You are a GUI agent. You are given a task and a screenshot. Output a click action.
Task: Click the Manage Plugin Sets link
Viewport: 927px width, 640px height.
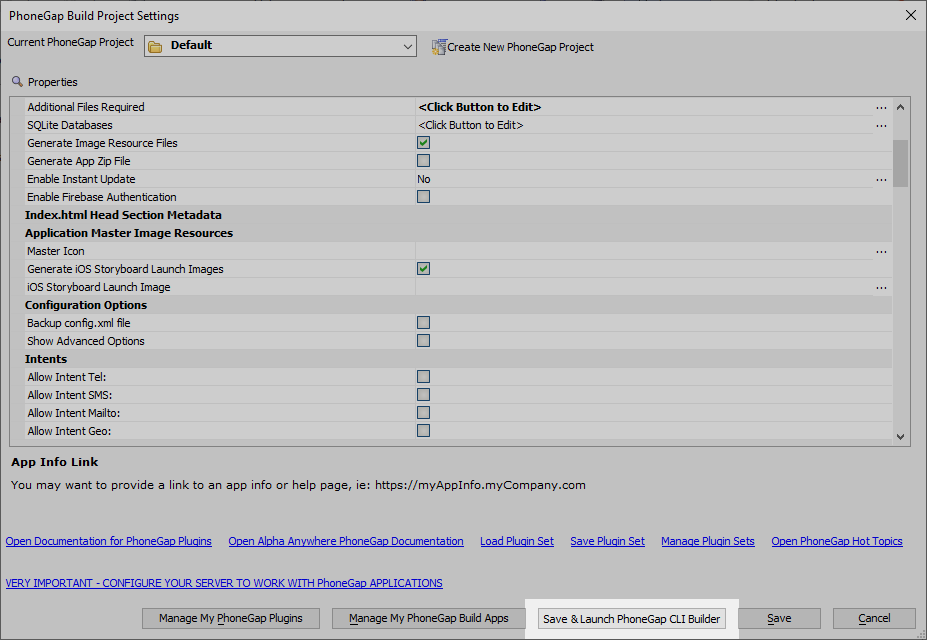[x=708, y=541]
